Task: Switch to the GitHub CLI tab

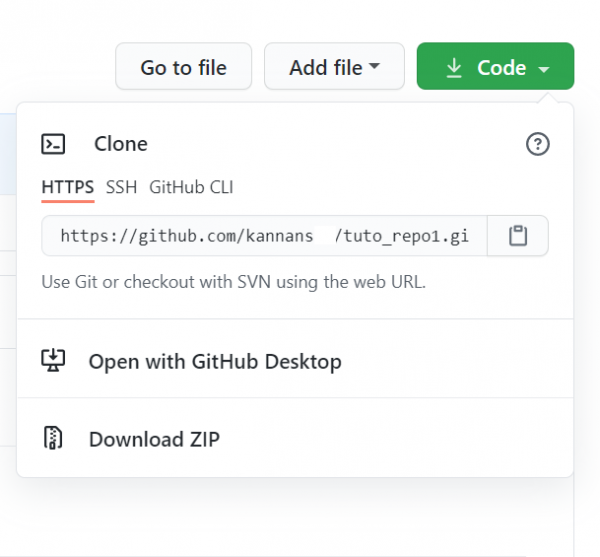Action: point(191,187)
